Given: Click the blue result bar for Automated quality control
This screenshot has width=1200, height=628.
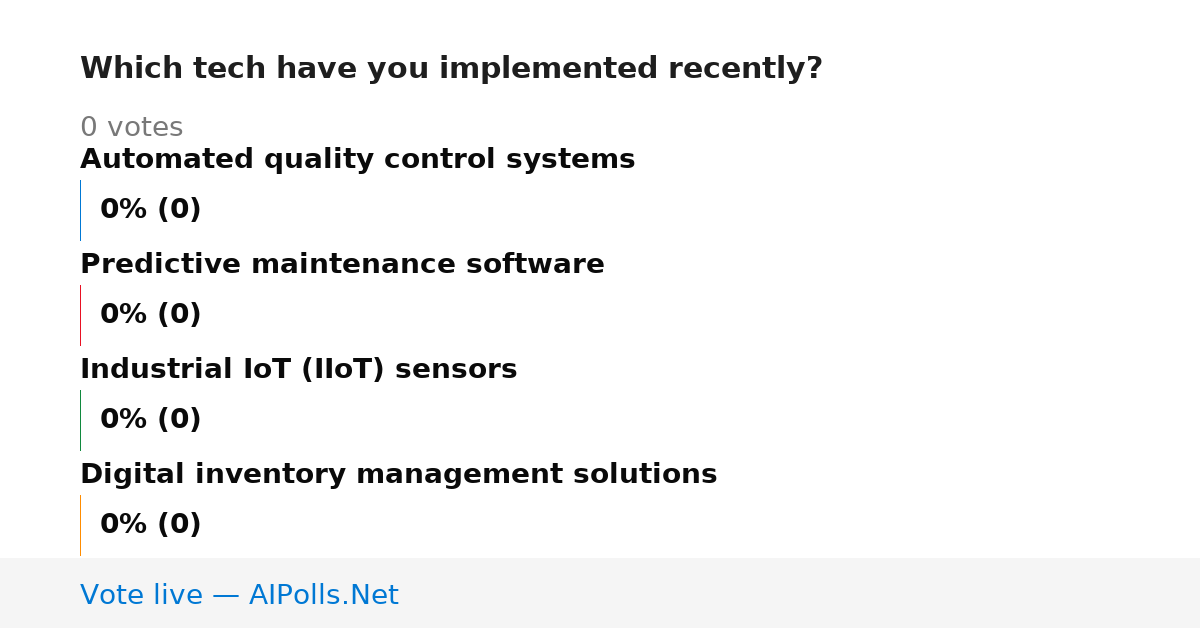Looking at the screenshot, I should pyautogui.click(x=80, y=210).
